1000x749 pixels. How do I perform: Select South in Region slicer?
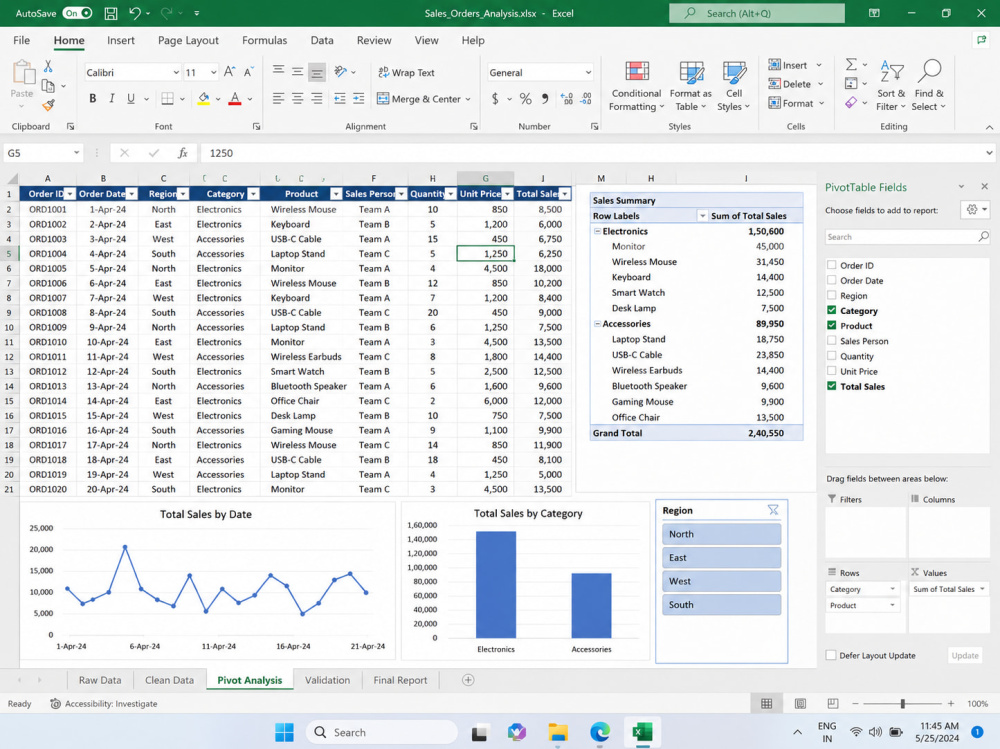[x=721, y=605]
